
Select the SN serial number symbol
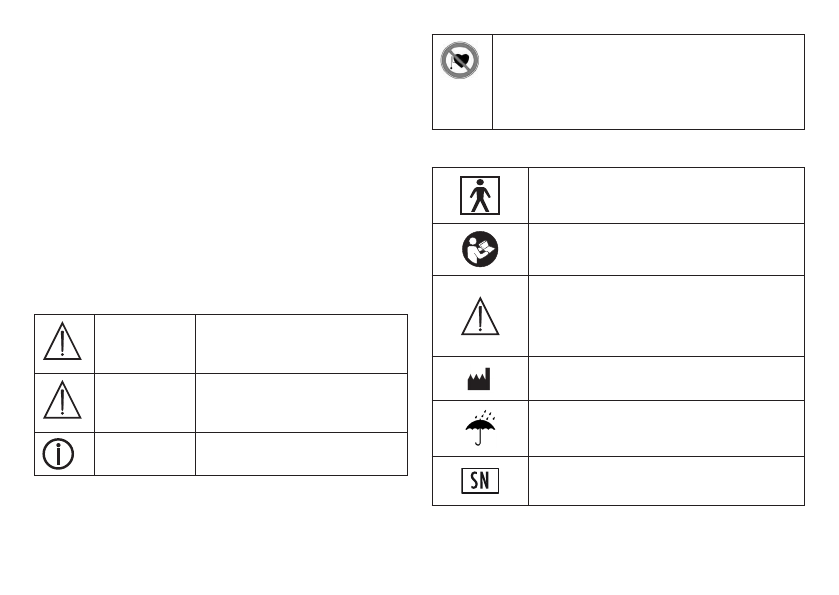coord(480,480)
